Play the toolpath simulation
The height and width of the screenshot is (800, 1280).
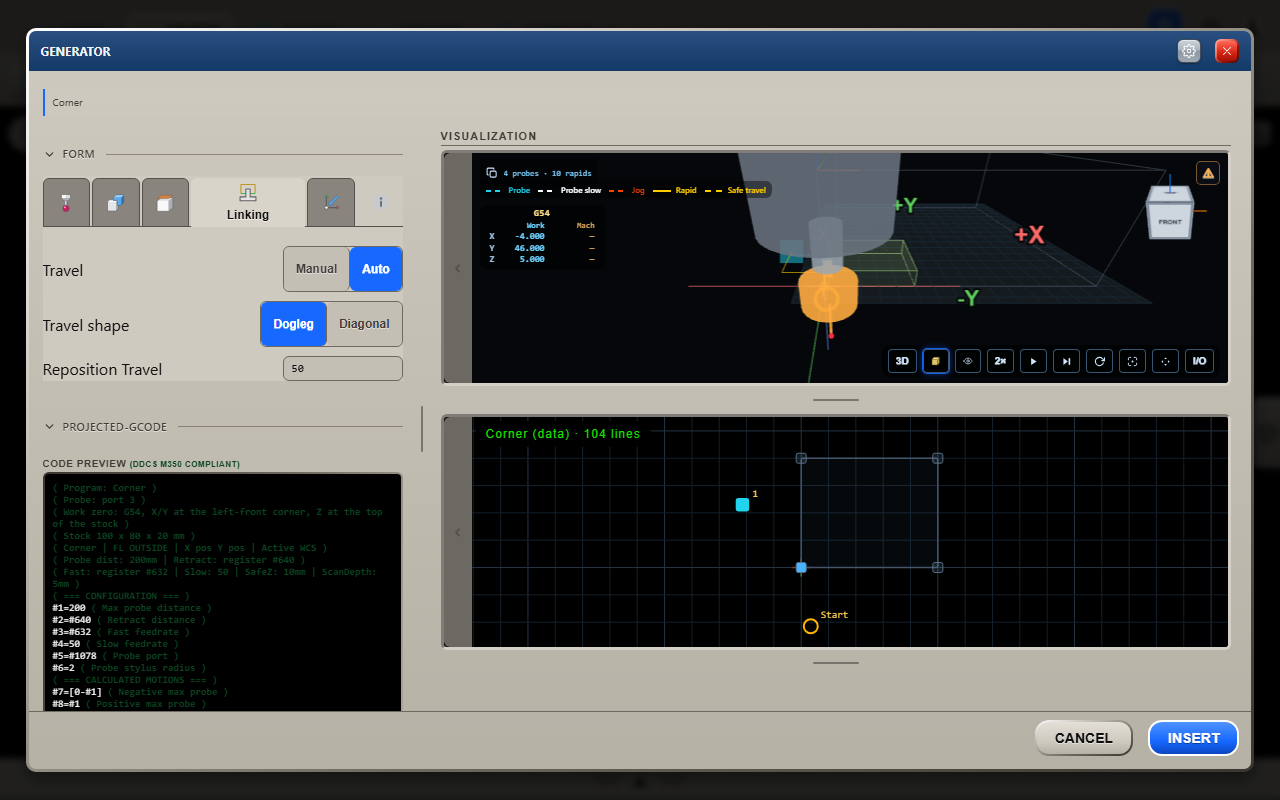coord(1034,361)
